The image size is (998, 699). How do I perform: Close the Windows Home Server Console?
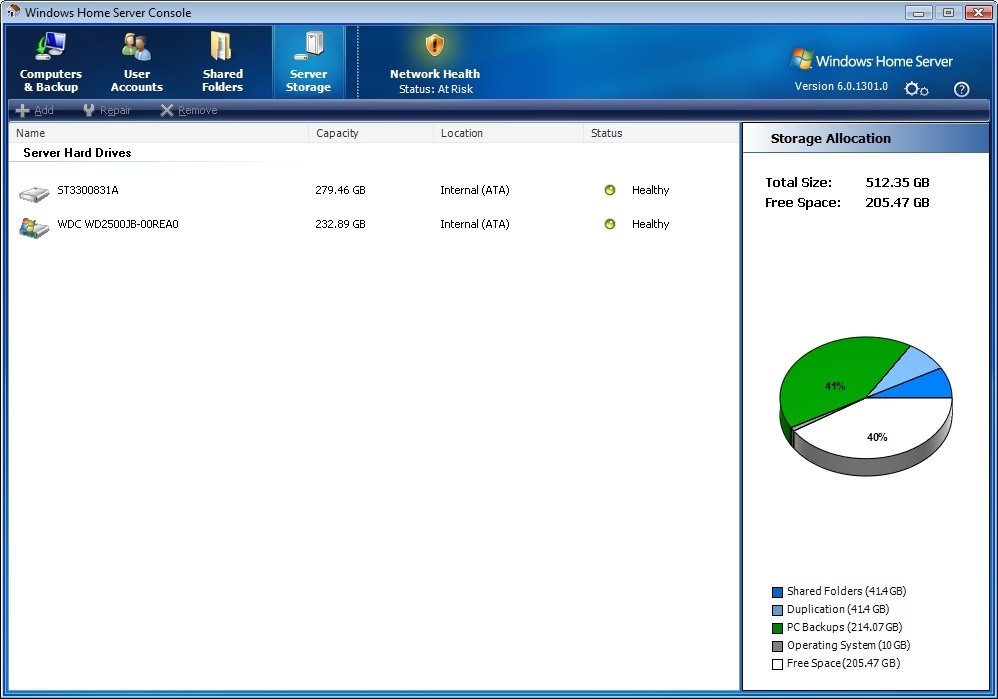(978, 12)
